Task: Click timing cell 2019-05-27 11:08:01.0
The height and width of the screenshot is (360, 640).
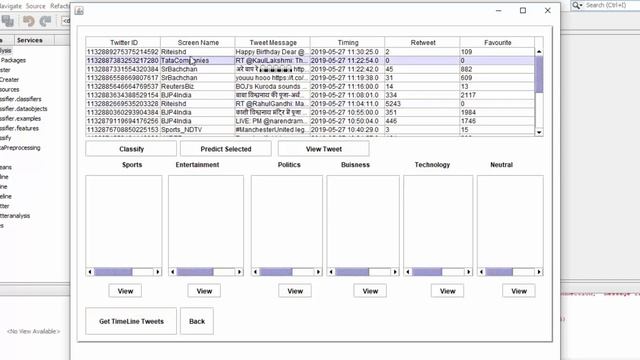Action: [347, 95]
